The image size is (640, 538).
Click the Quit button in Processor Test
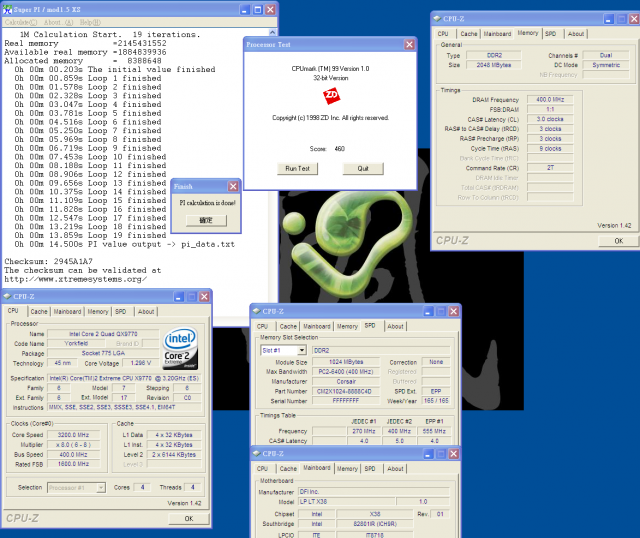tap(363, 169)
